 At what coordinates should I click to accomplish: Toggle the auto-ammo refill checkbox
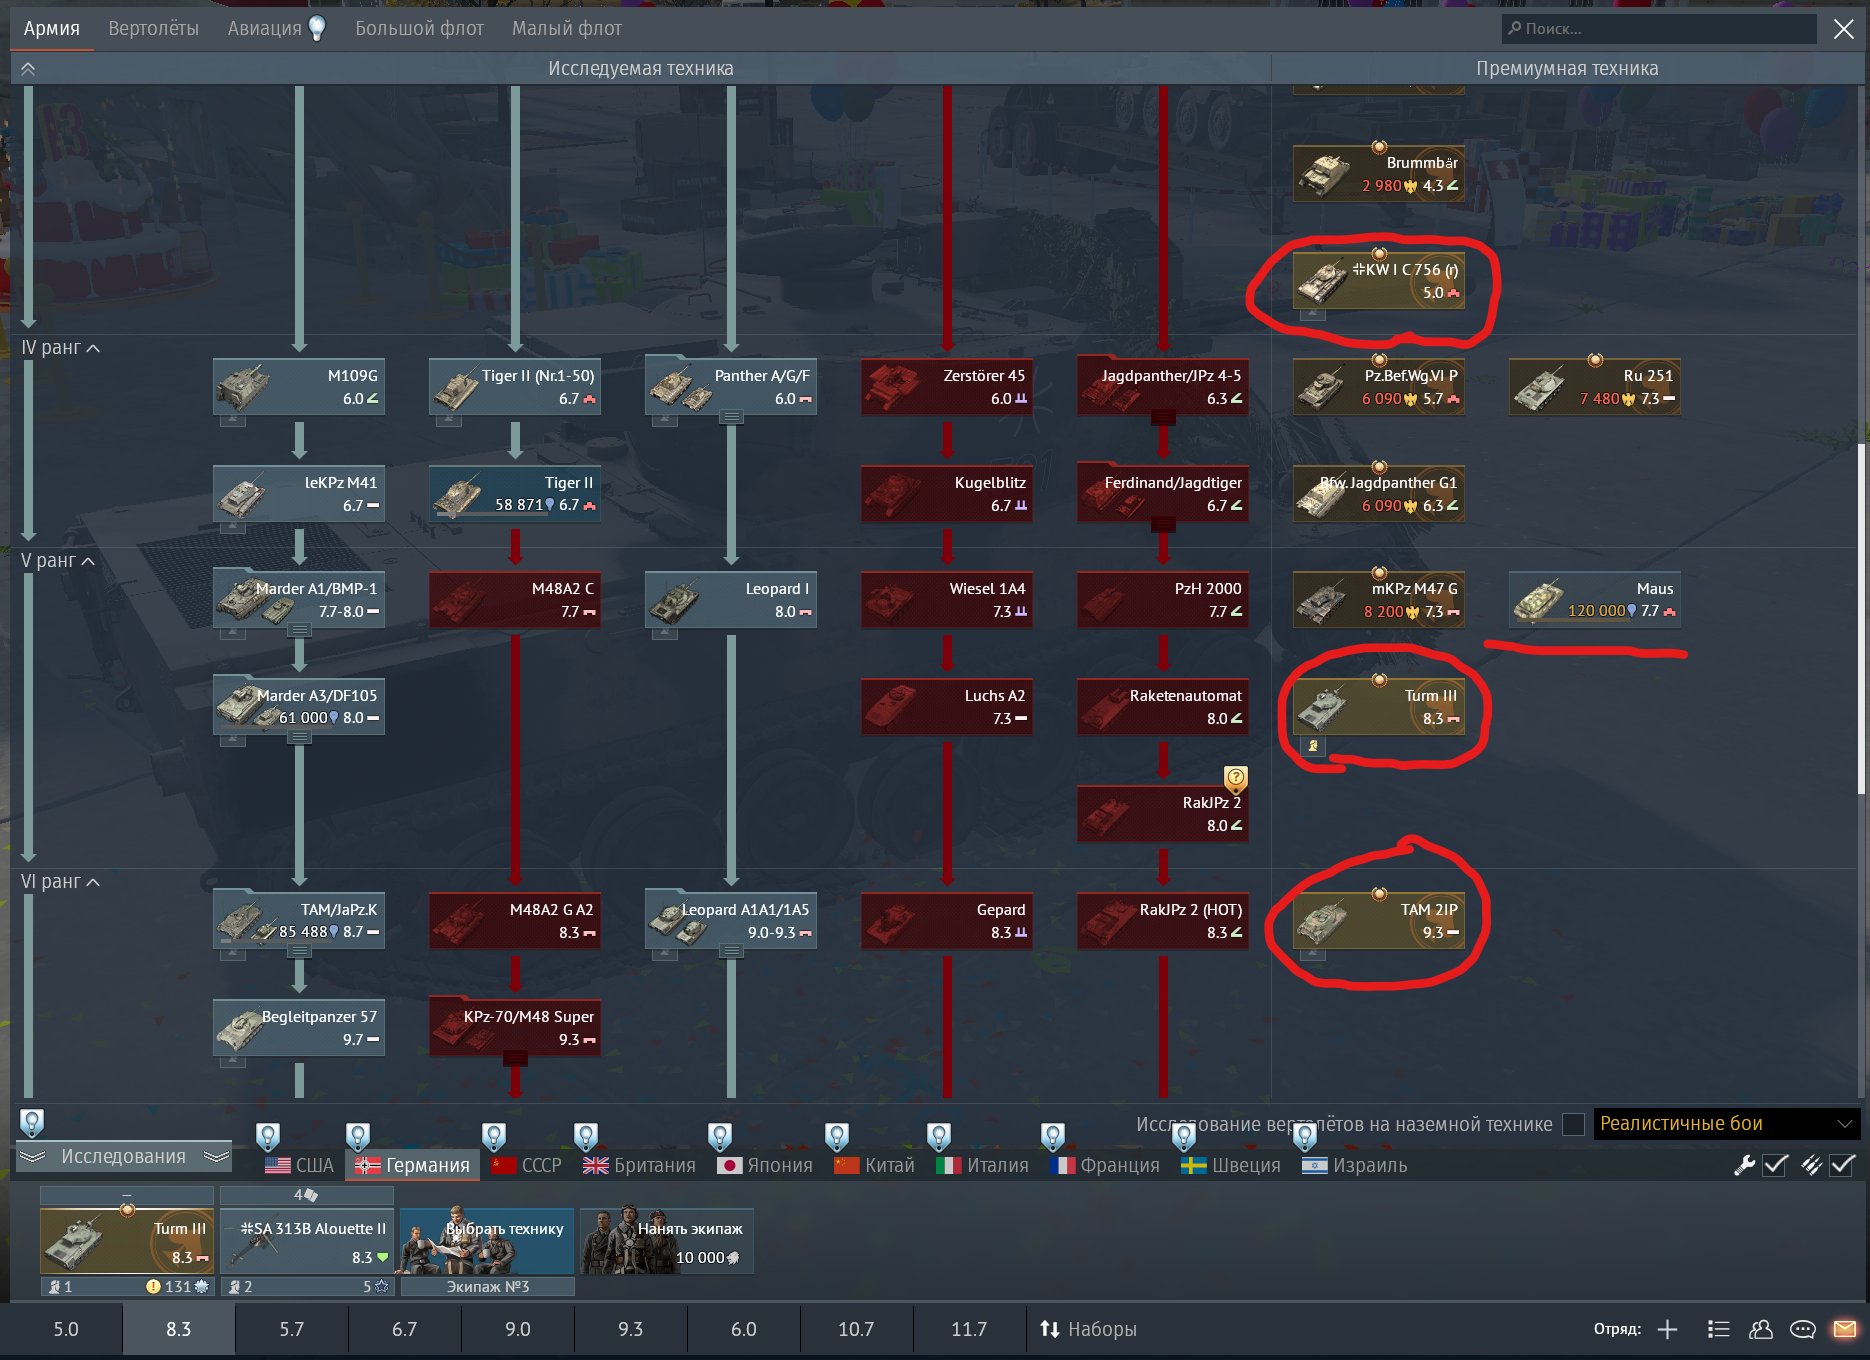1842,1165
